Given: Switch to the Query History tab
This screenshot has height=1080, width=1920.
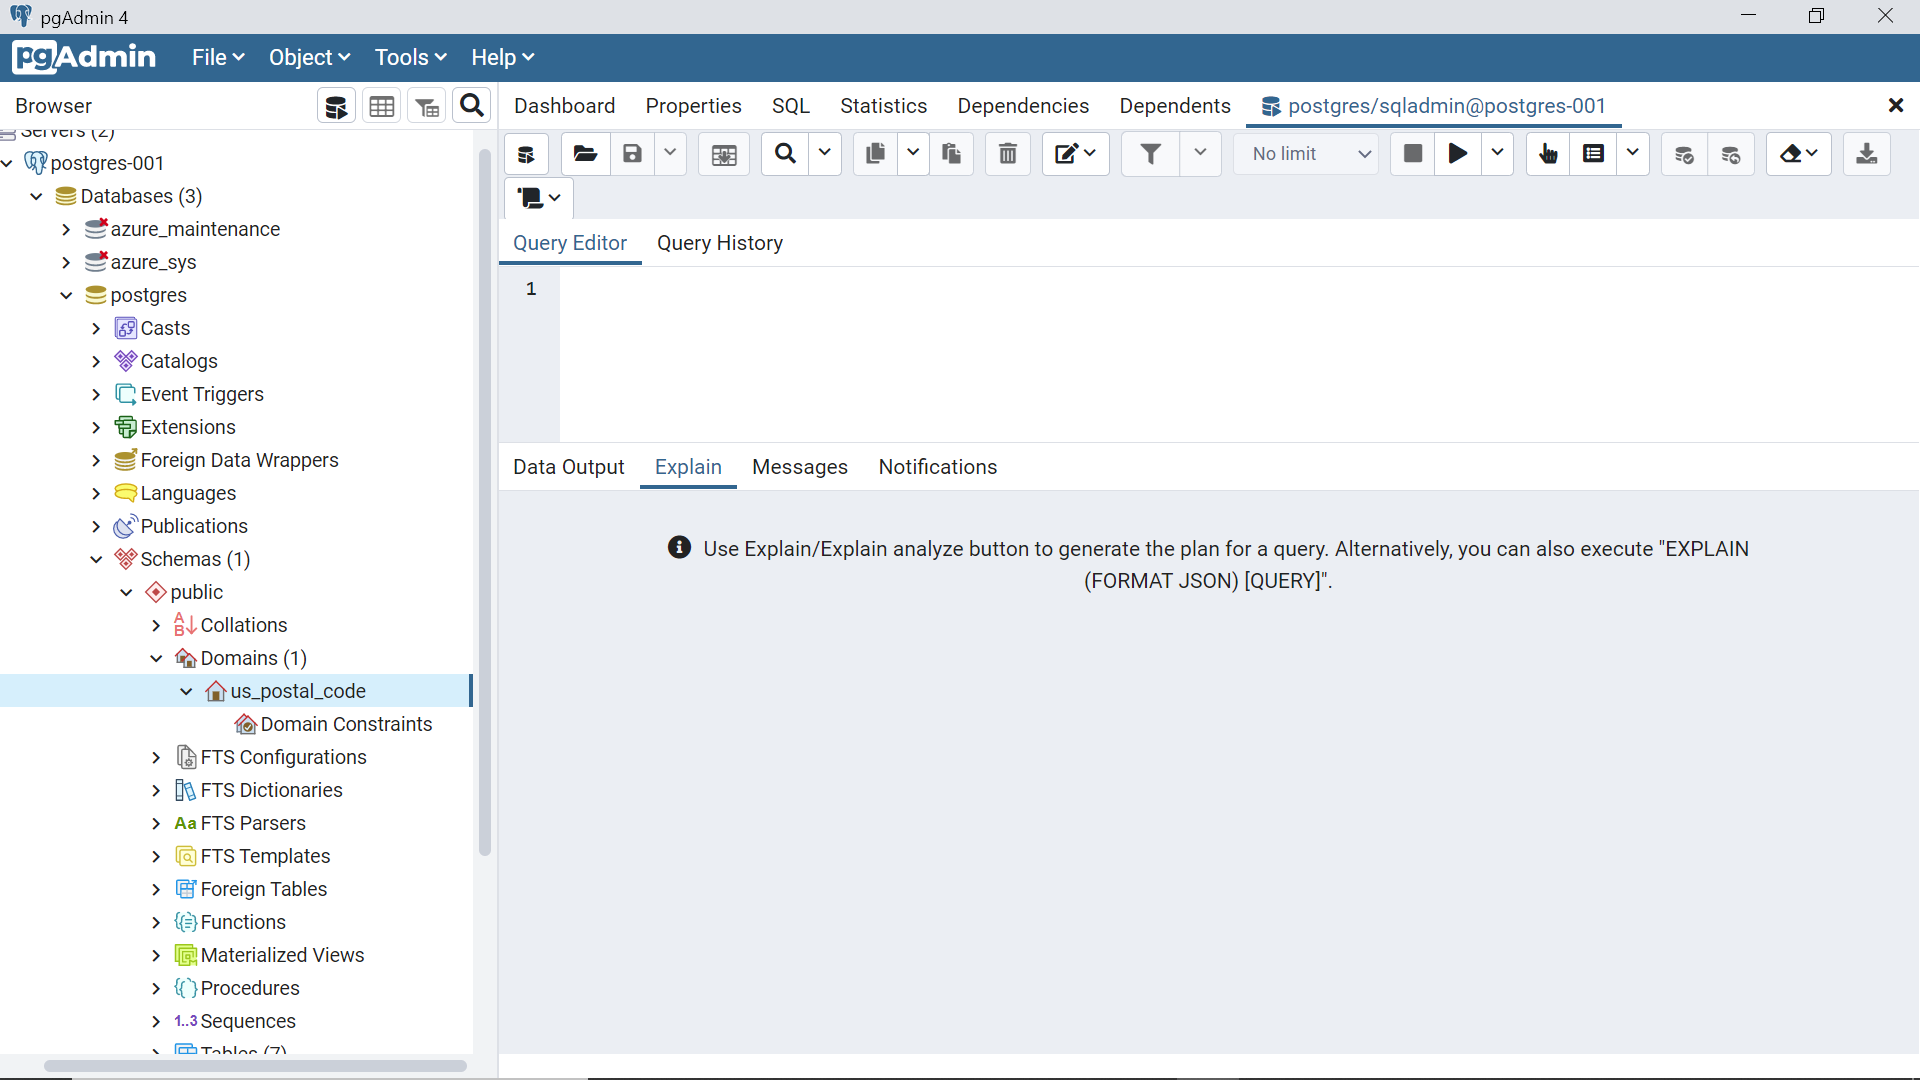Looking at the screenshot, I should tap(719, 243).
